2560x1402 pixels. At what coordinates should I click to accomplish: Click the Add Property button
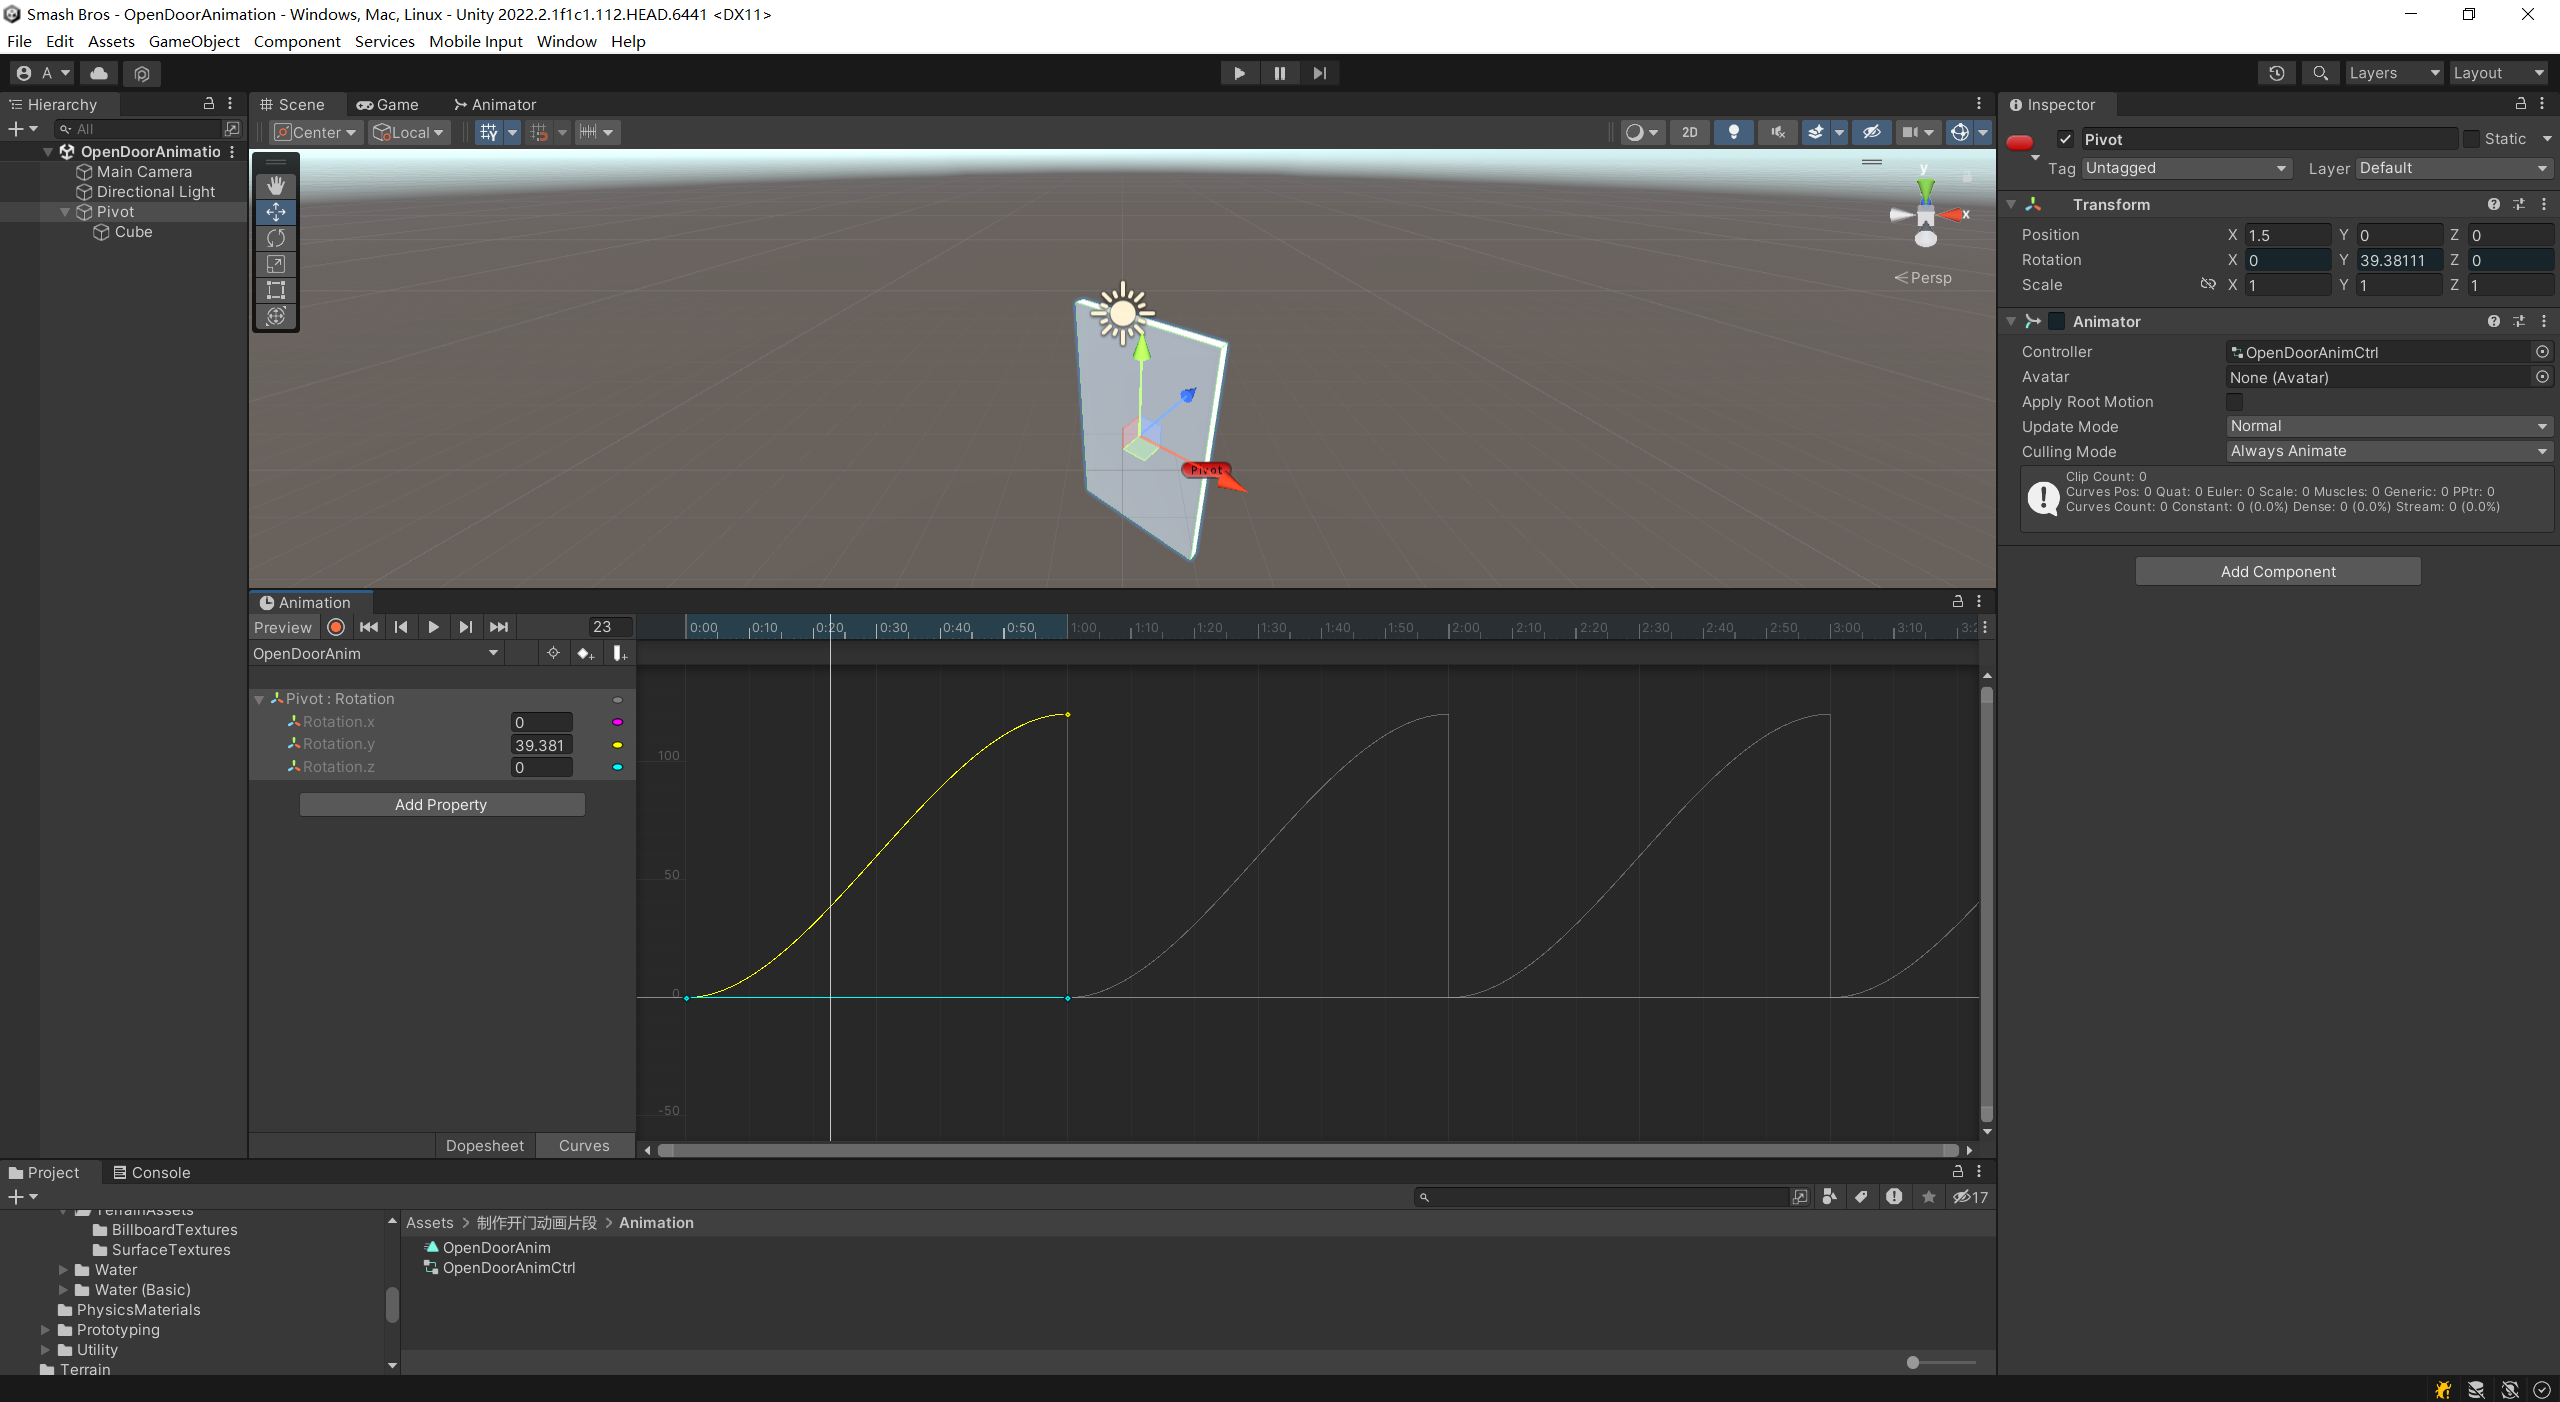[441, 805]
